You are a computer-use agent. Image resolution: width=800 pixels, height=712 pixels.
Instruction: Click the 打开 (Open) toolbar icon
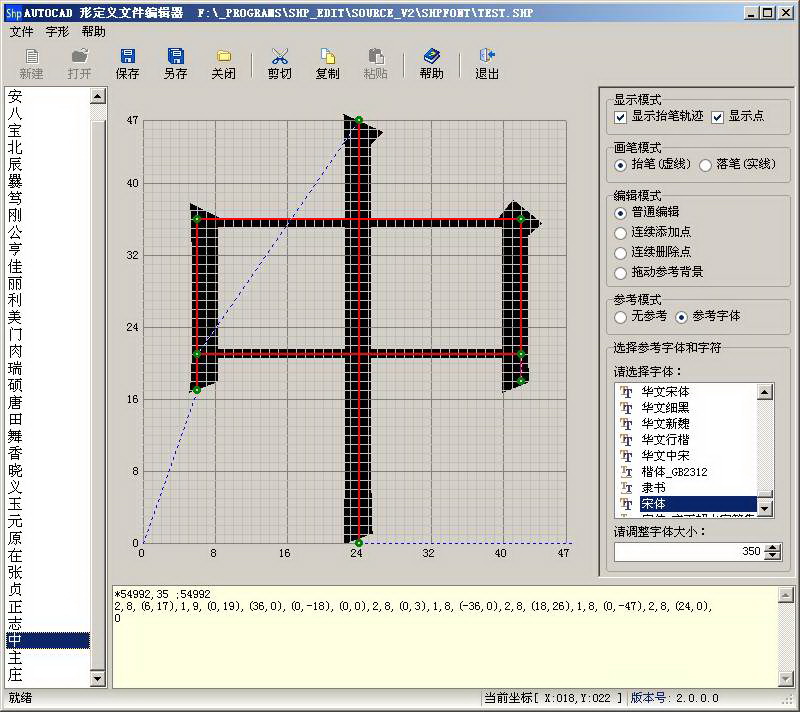pos(80,57)
